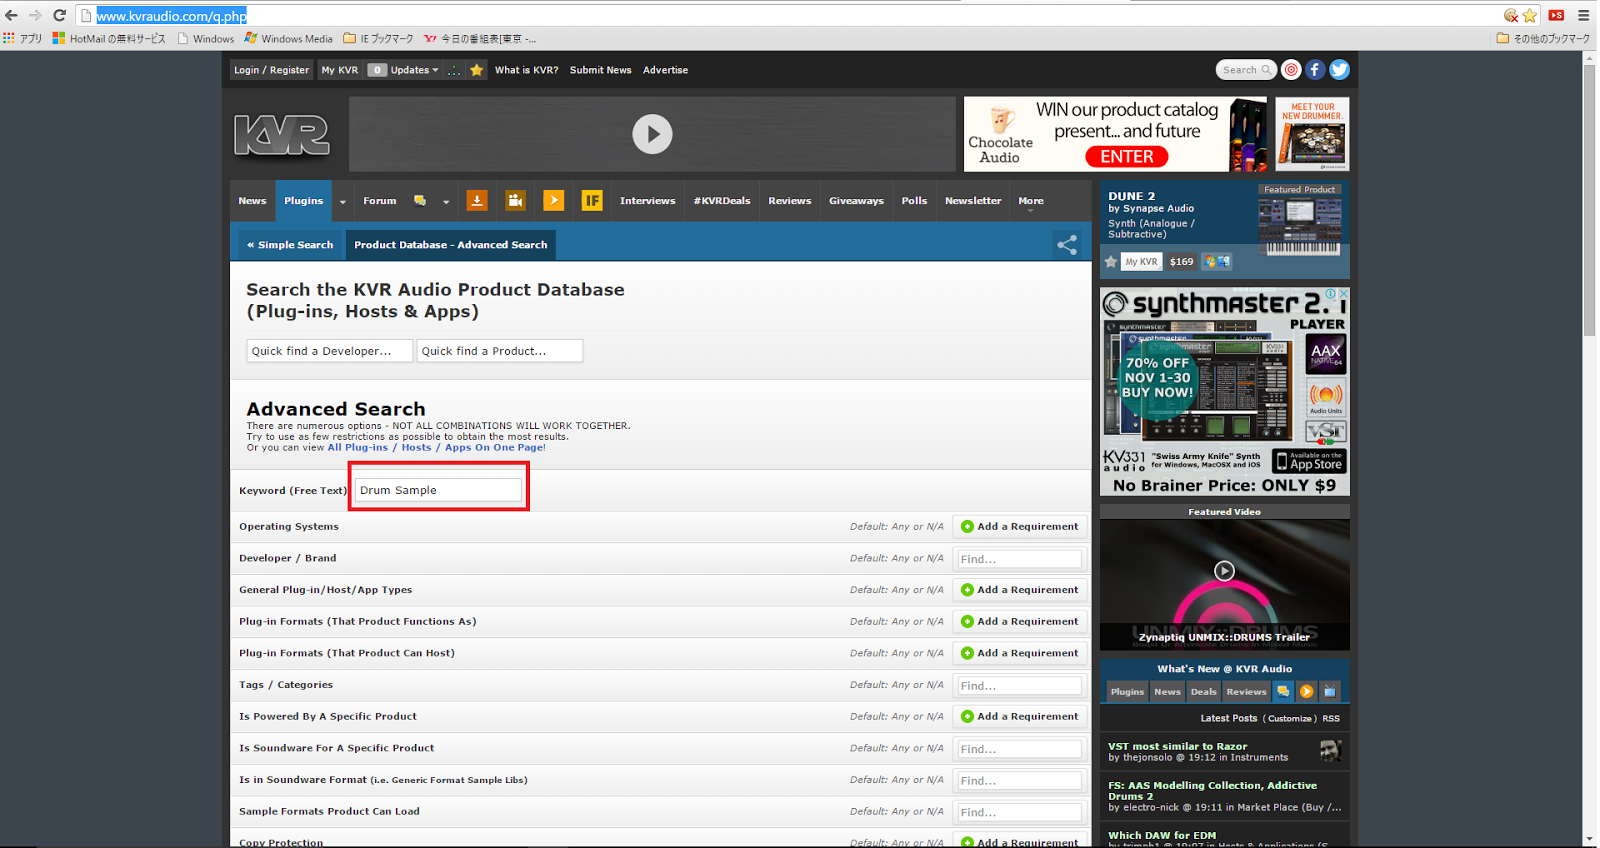Click the forum chat bubbles icon
This screenshot has height=848, width=1600.
point(420,201)
